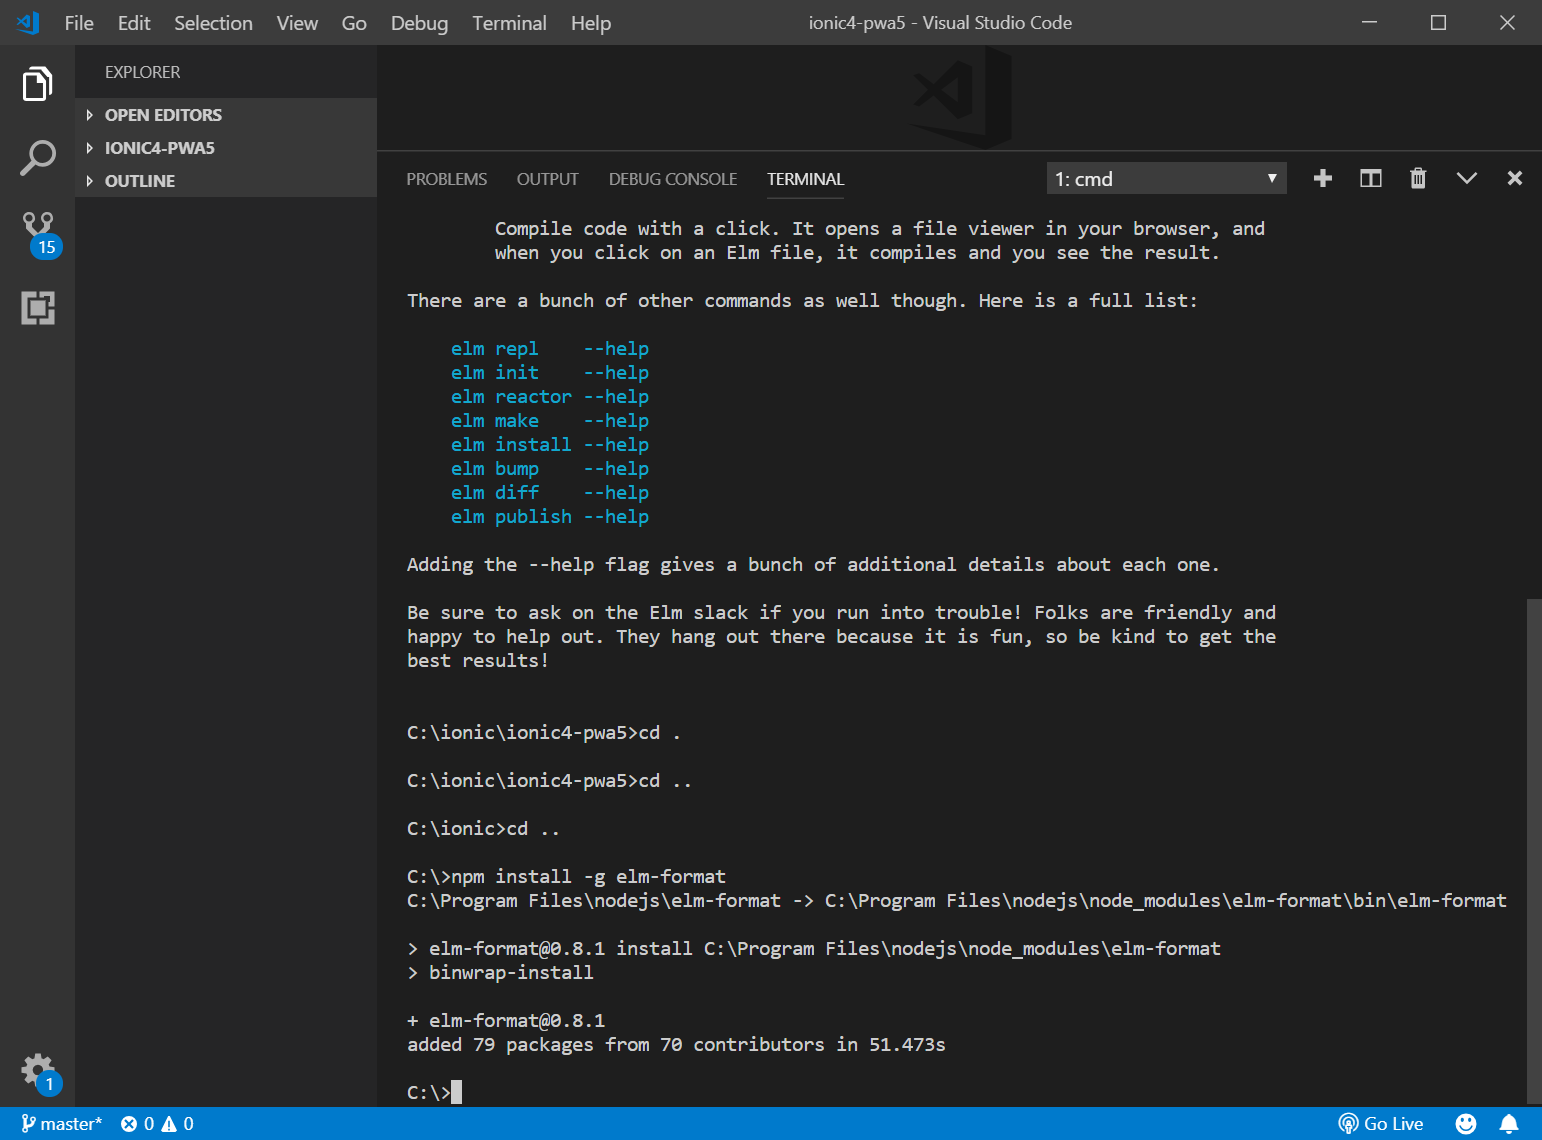The width and height of the screenshot is (1542, 1140).
Task: Open the Manage gear icon
Action: [x=37, y=1071]
